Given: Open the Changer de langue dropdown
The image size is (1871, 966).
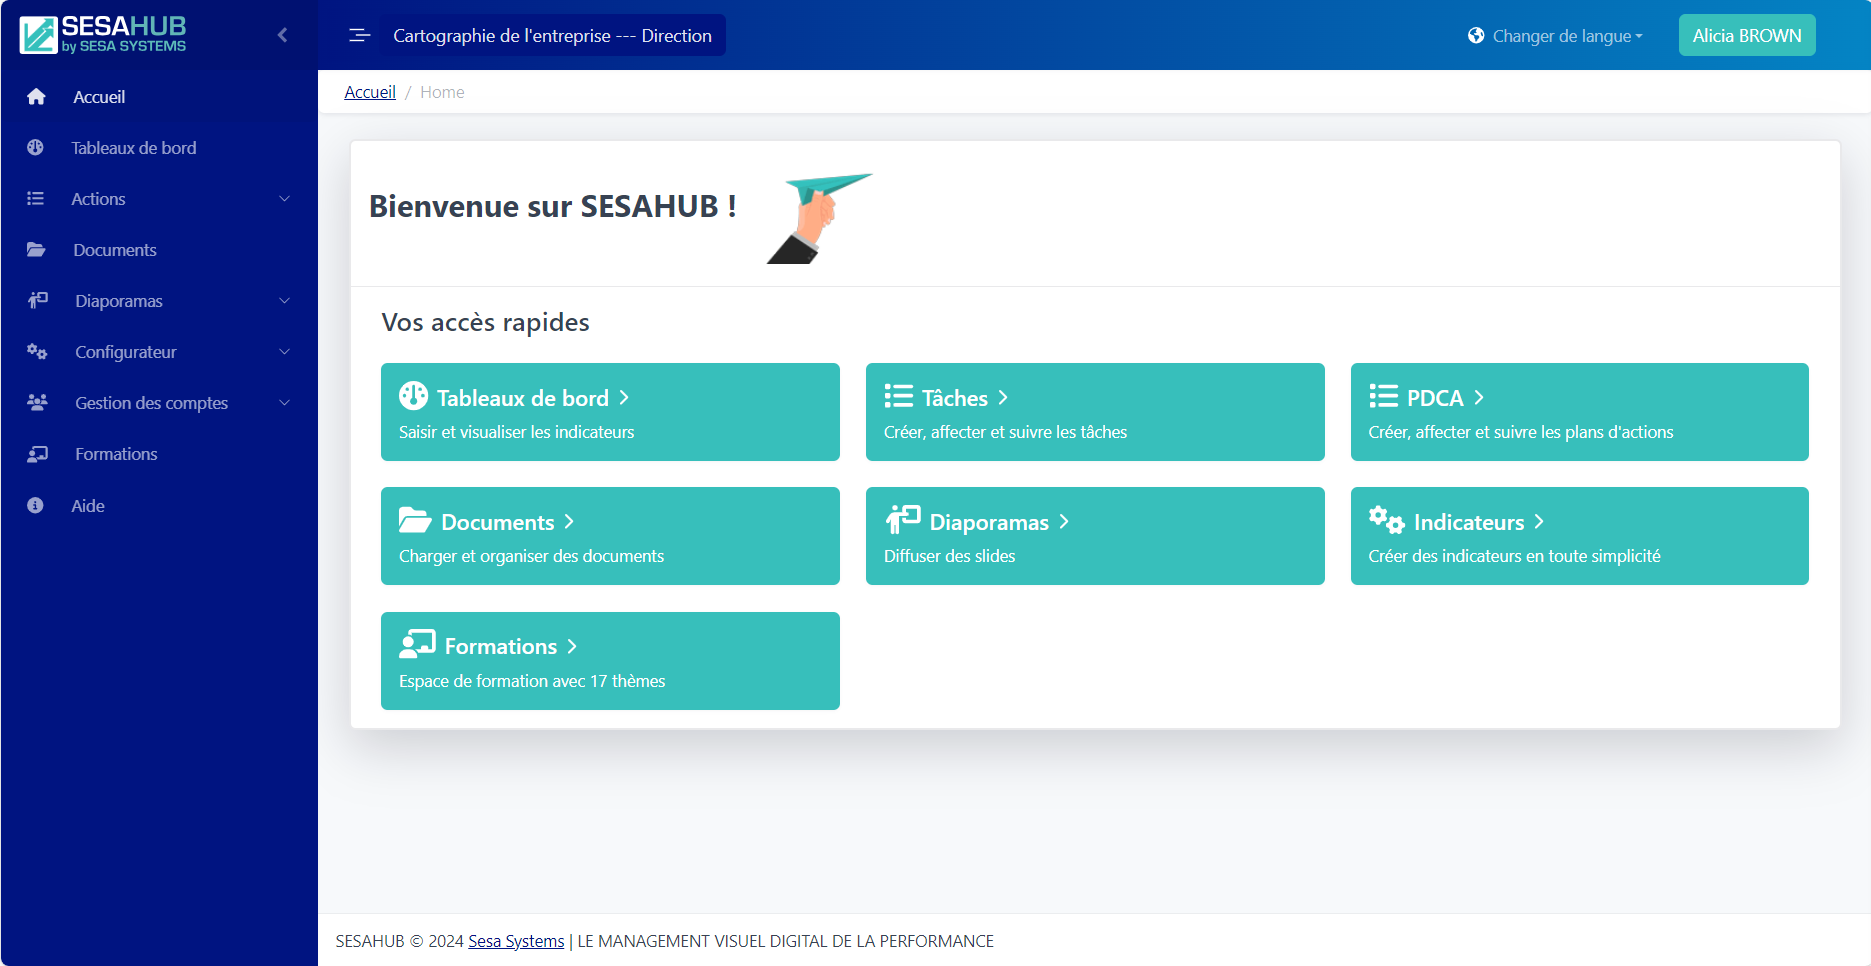Looking at the screenshot, I should tap(1556, 36).
